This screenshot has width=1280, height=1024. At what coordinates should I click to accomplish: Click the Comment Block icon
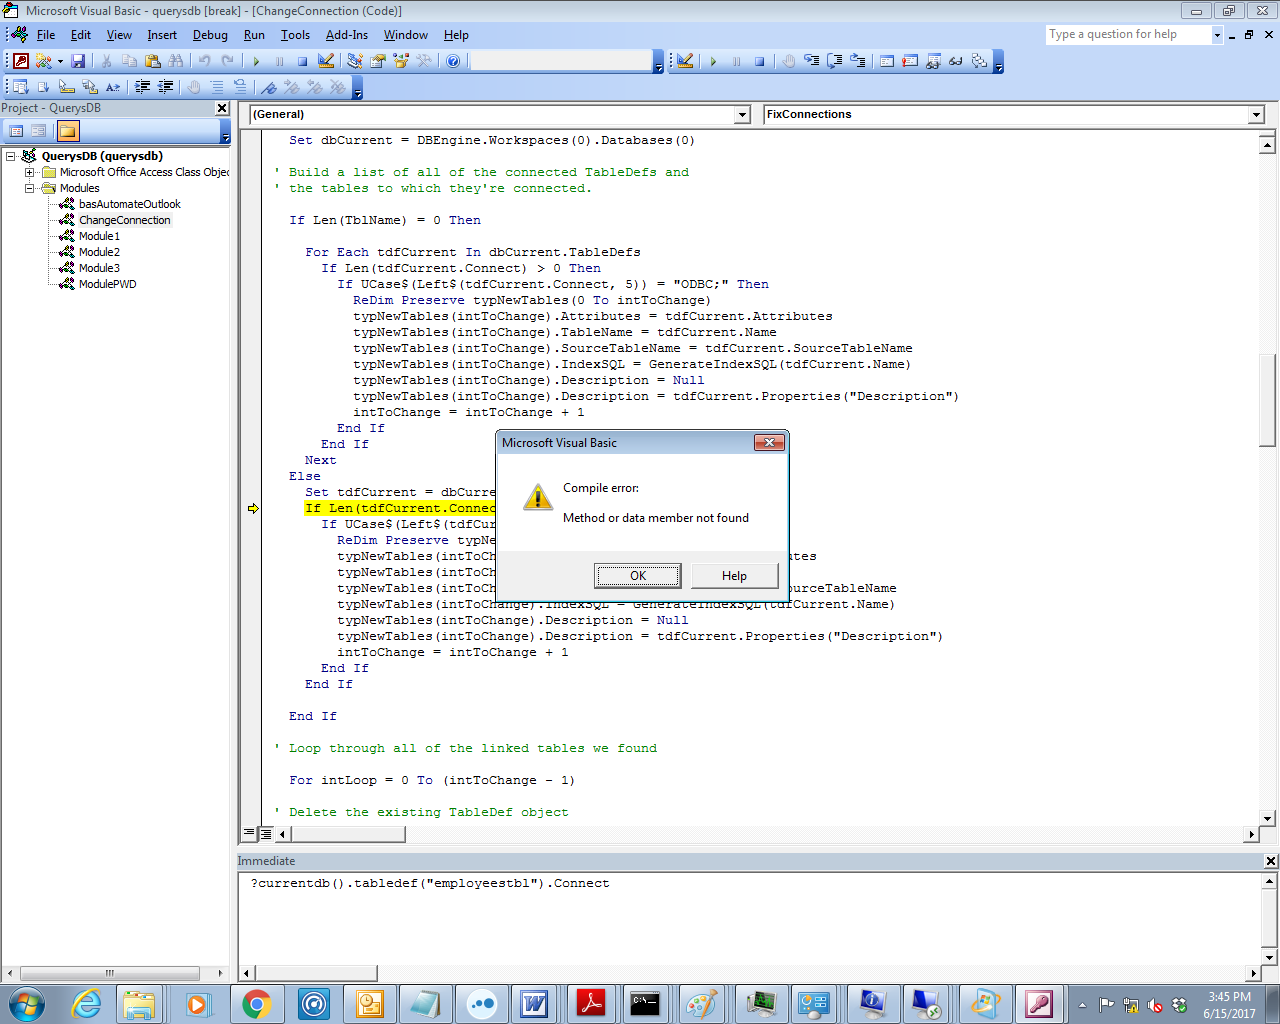tap(218, 87)
